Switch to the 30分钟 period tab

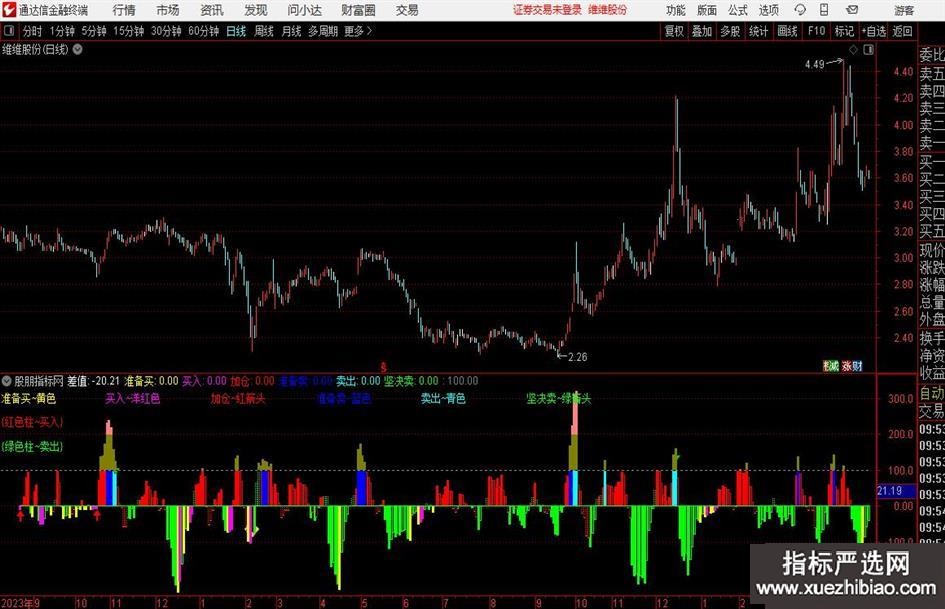coord(166,31)
